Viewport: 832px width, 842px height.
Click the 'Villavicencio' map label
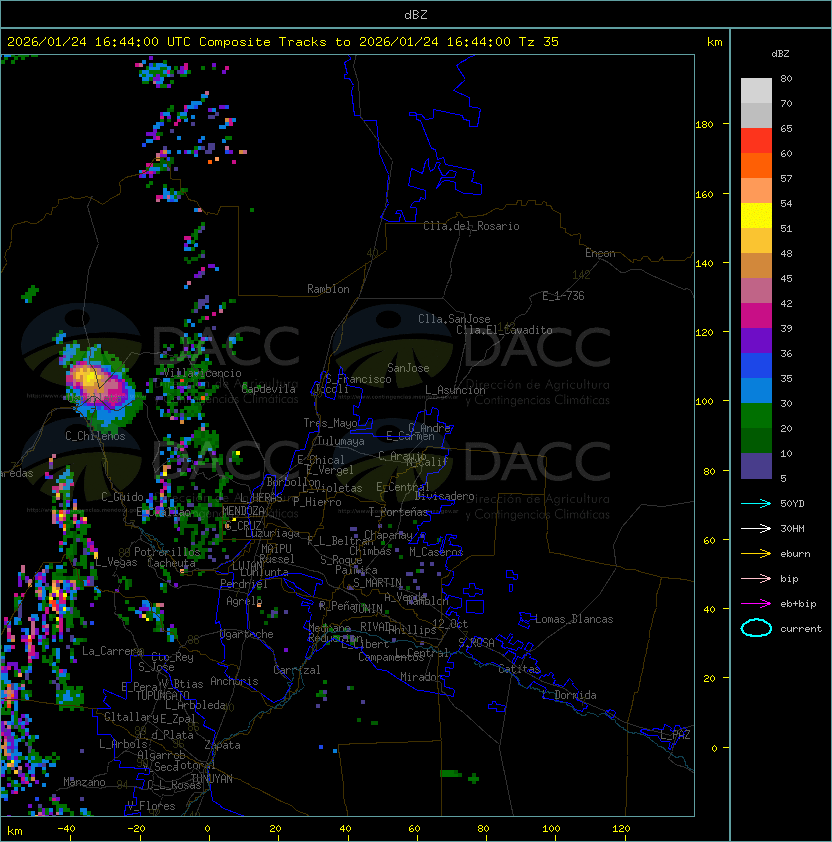coord(202,373)
